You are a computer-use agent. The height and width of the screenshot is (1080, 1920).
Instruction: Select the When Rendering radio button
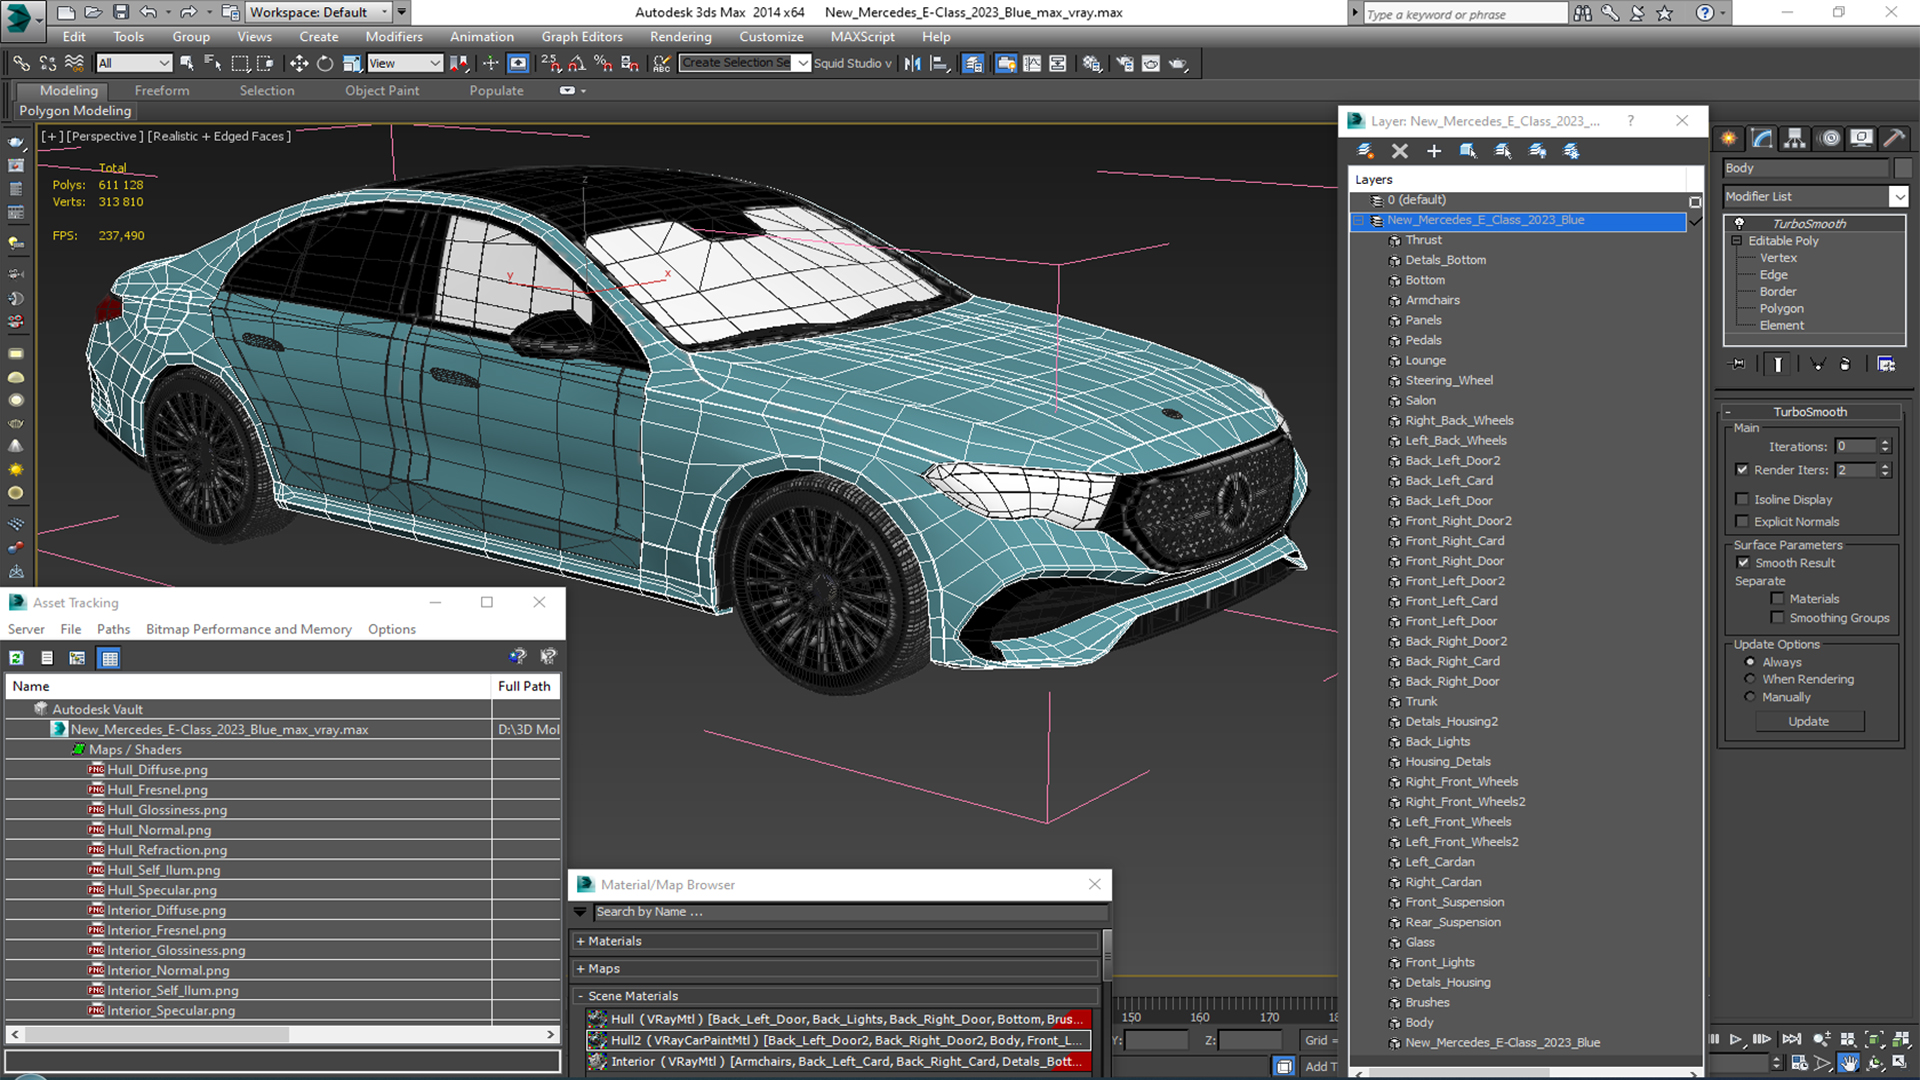[x=1750, y=679]
